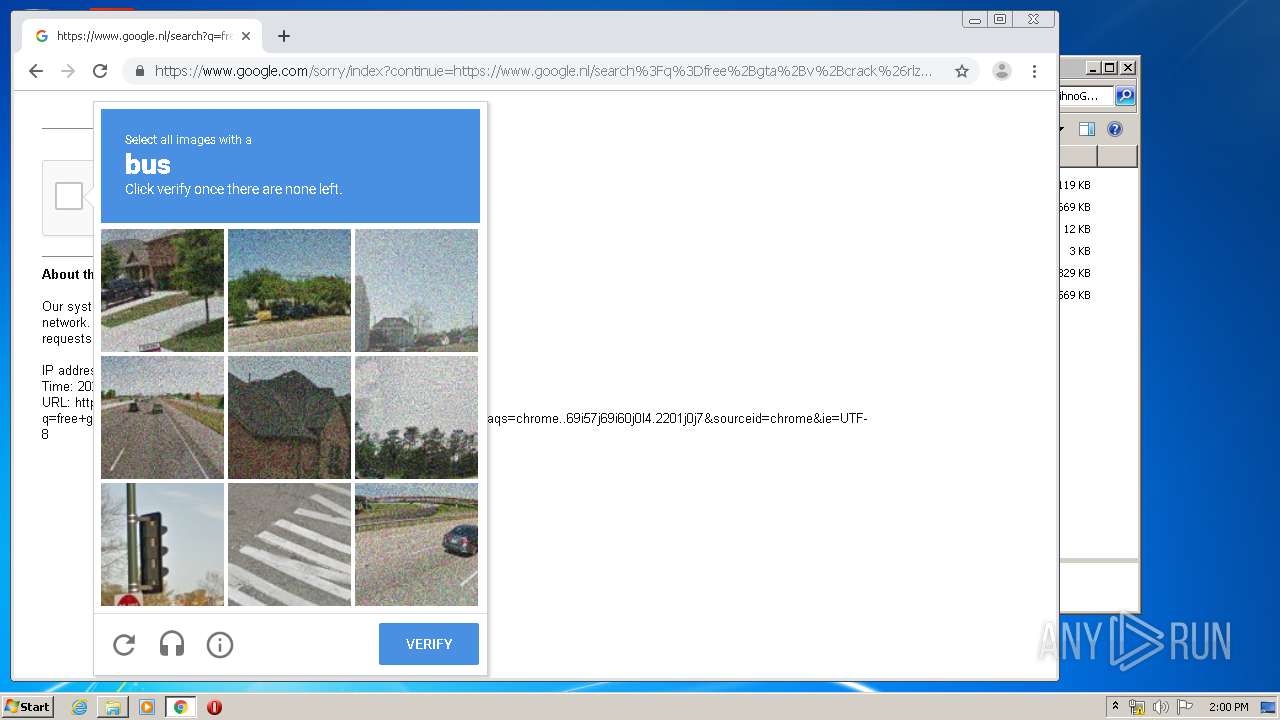This screenshot has width=1280, height=720.
Task: Open a new Chrome tab
Action: point(284,36)
